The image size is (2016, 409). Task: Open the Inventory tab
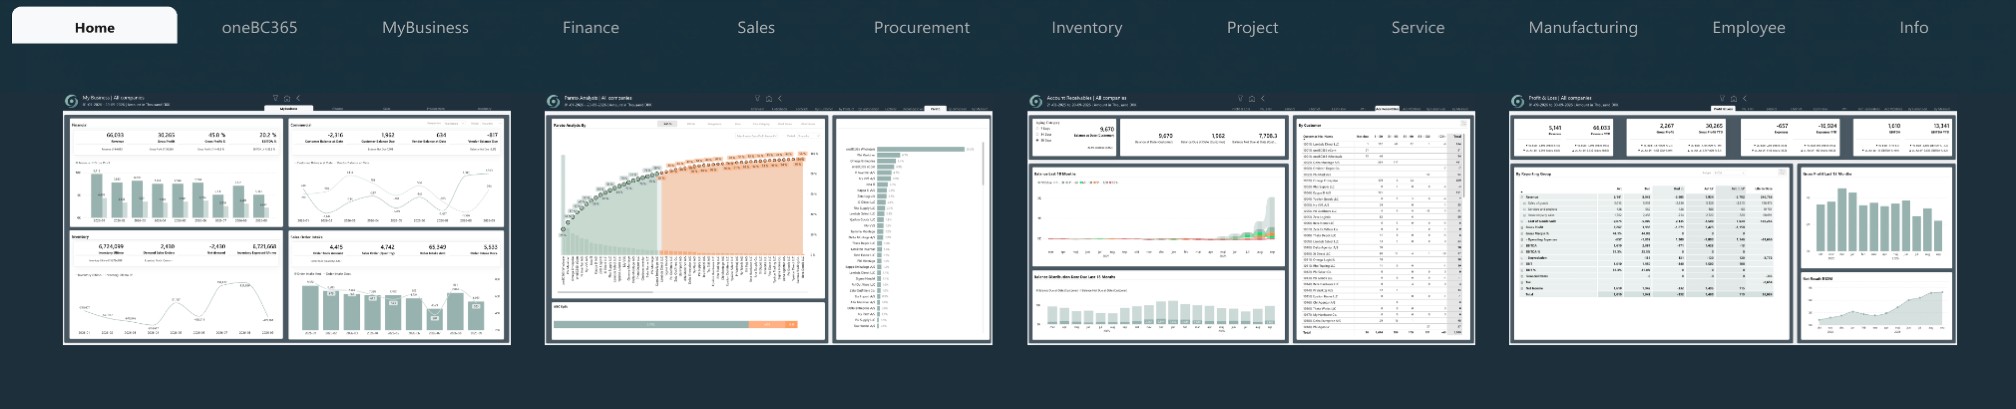coord(1087,27)
